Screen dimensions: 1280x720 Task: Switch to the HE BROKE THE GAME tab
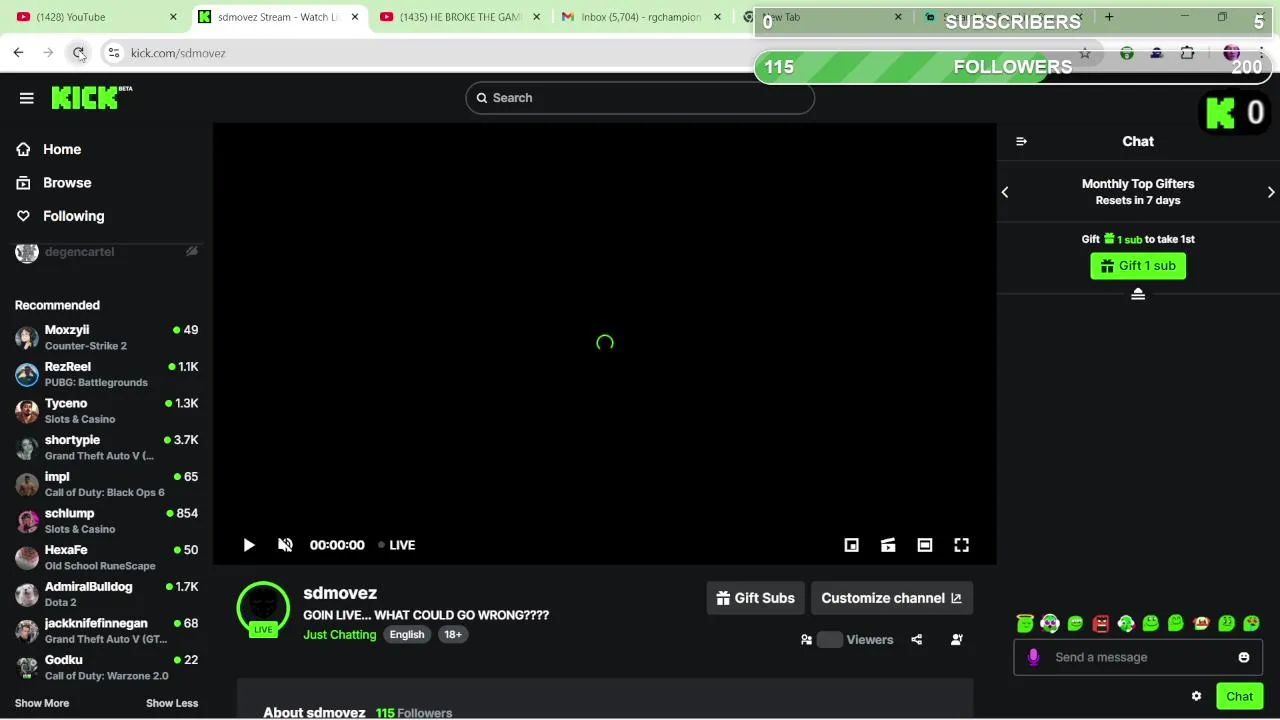460,17
